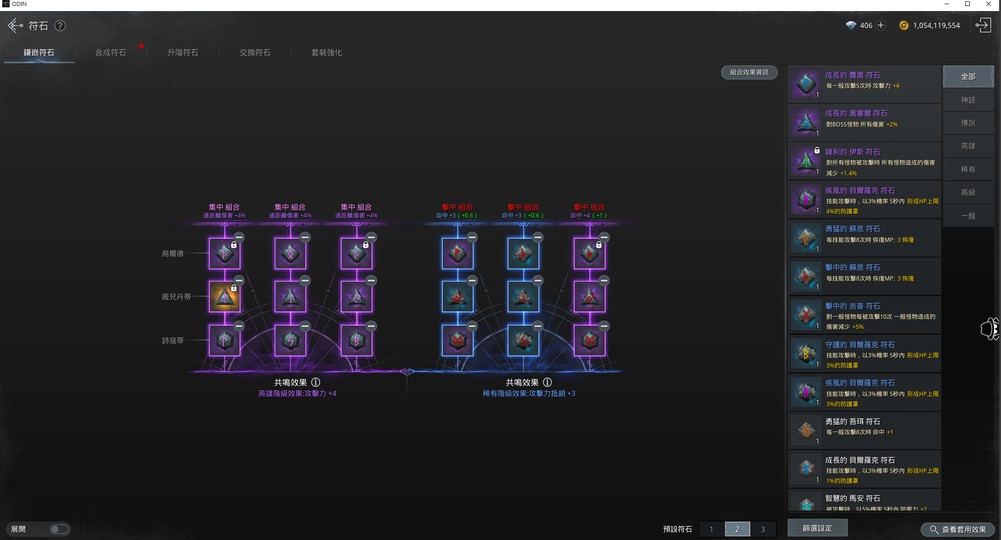The image size is (1001, 540).
Task: Select 擊中的 吉普 符石 in the list
Action: tap(864, 315)
